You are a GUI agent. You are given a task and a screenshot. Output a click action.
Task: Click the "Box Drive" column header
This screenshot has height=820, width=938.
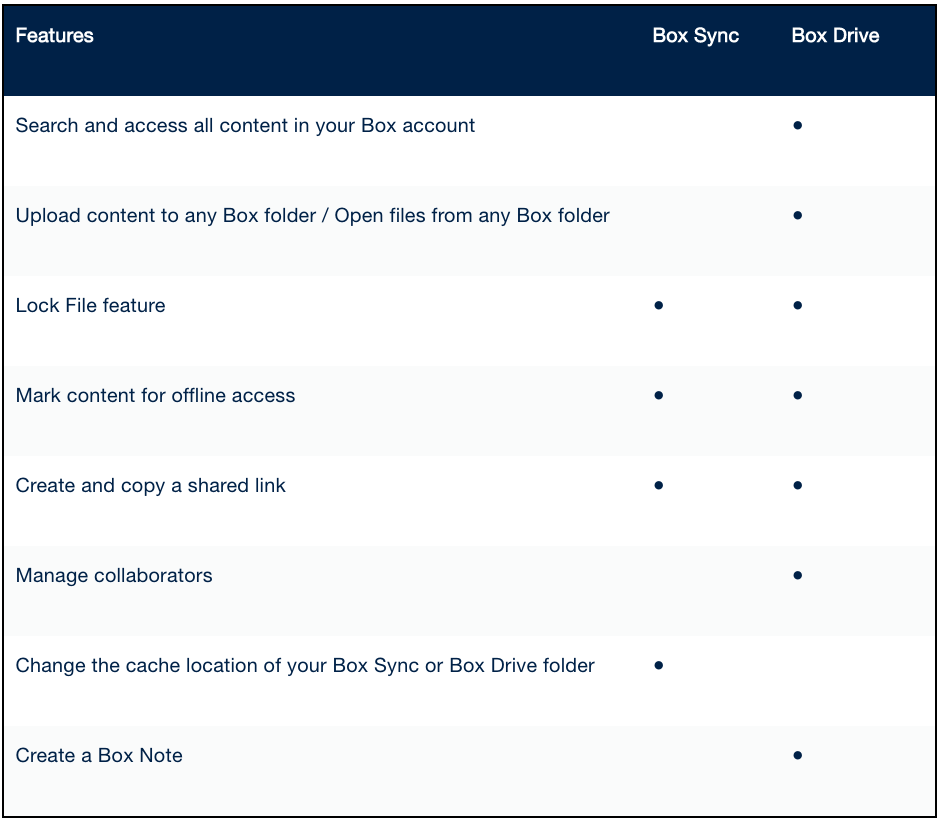coord(835,35)
